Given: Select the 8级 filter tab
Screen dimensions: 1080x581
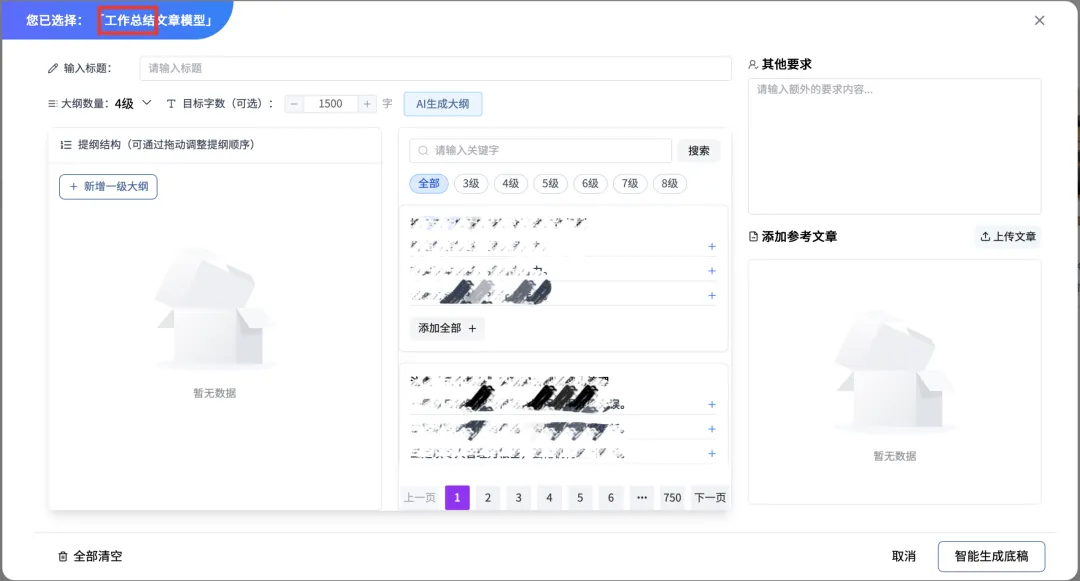Looking at the screenshot, I should pyautogui.click(x=669, y=184).
